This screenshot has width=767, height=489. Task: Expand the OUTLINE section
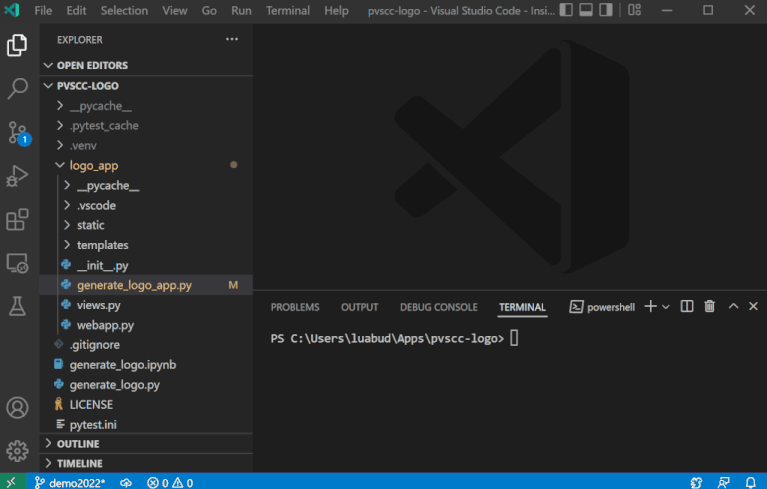coord(146,444)
